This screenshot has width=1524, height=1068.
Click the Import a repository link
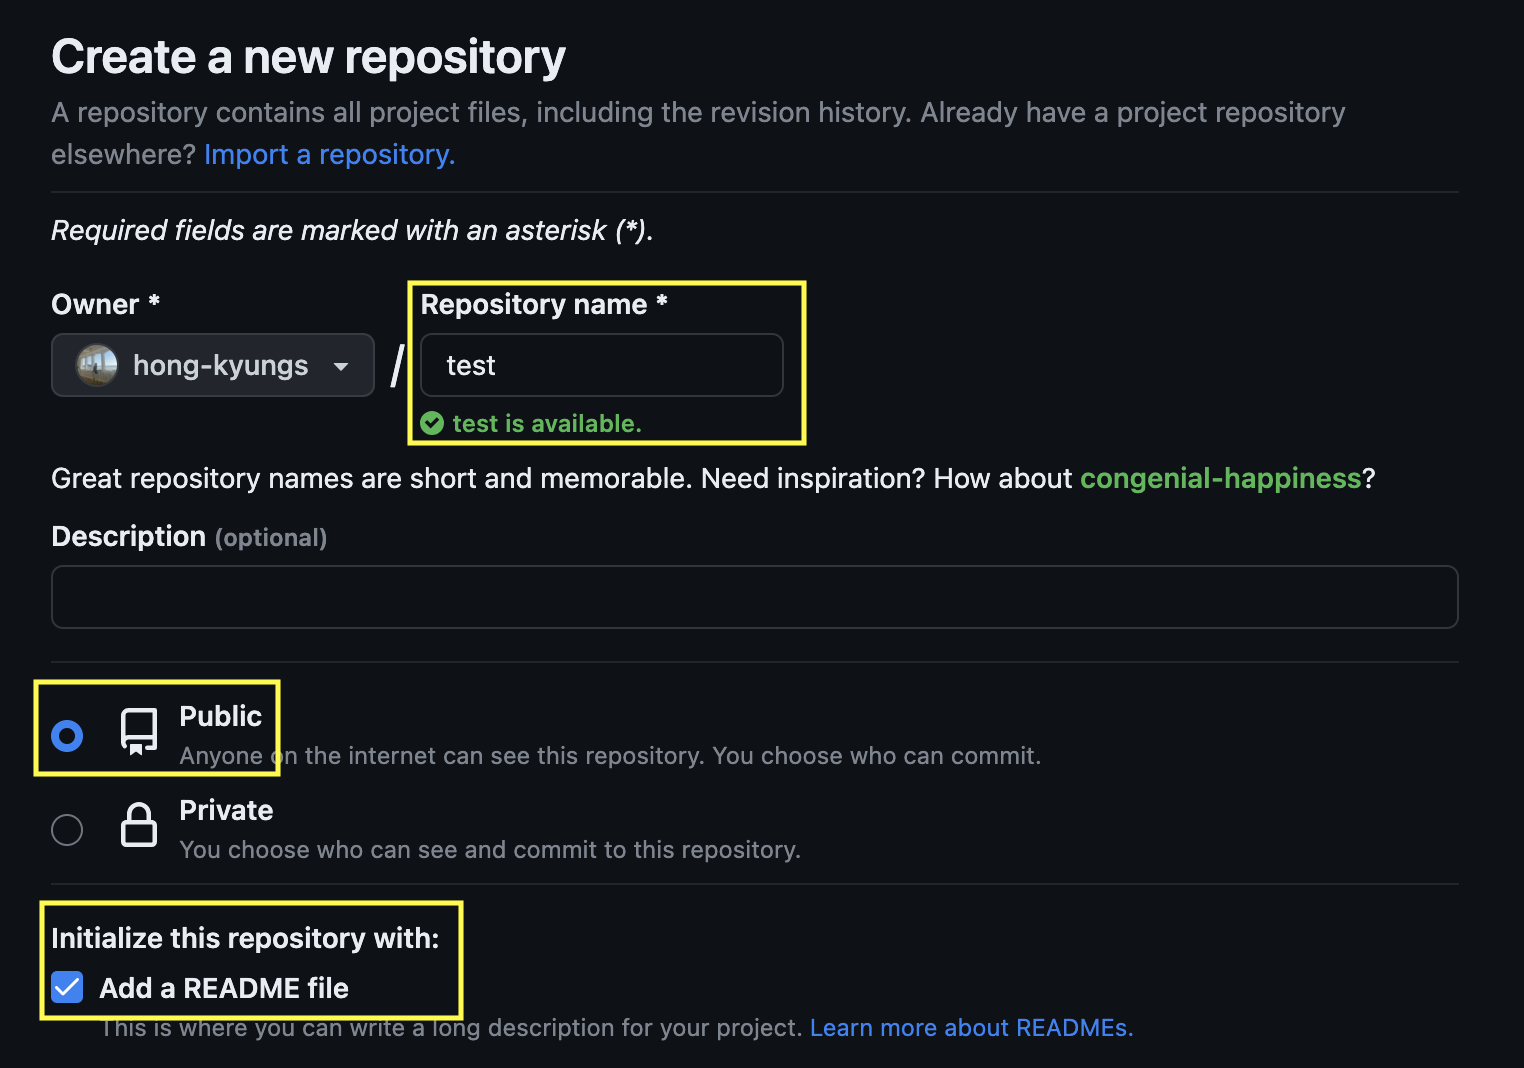(329, 155)
